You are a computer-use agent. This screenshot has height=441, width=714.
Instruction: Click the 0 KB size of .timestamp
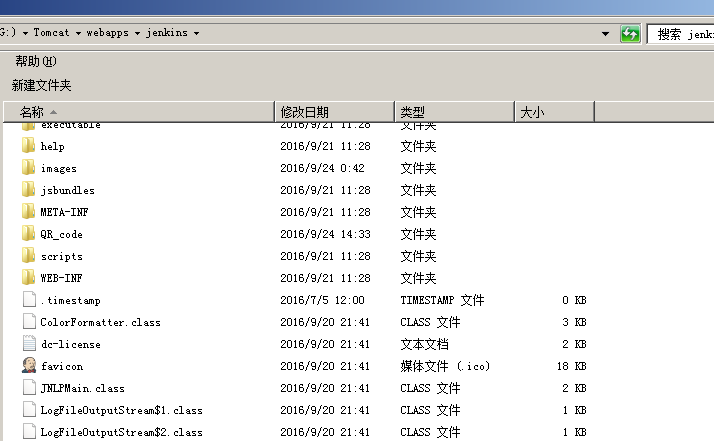[574, 300]
